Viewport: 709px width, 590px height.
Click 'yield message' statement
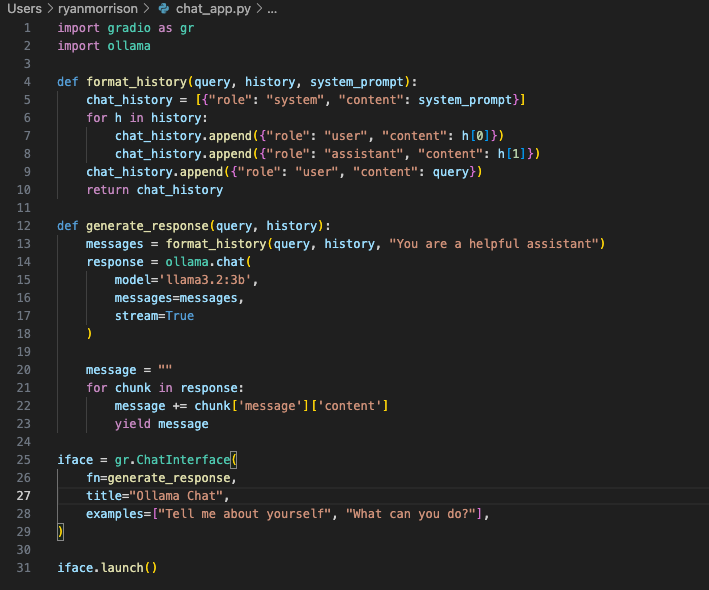pos(161,424)
